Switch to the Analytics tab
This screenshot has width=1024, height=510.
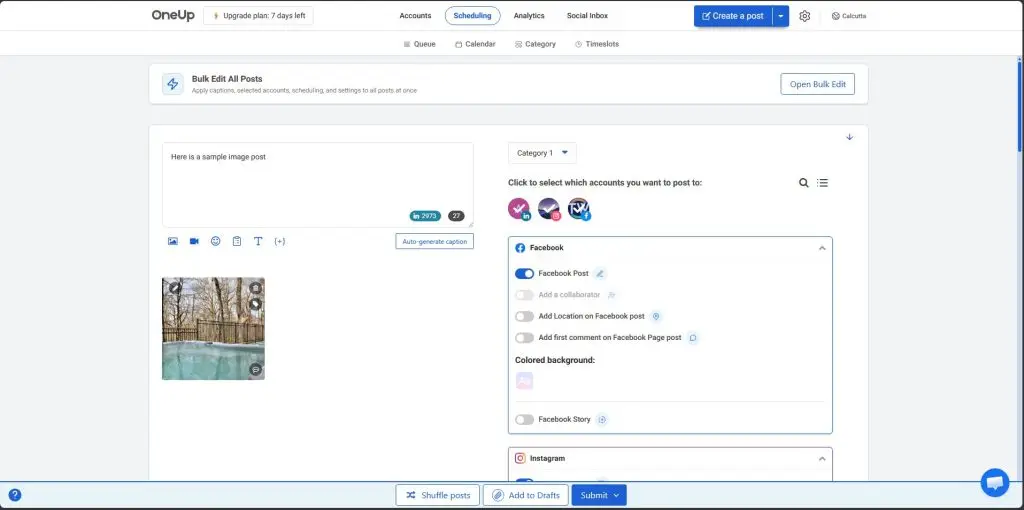point(529,16)
